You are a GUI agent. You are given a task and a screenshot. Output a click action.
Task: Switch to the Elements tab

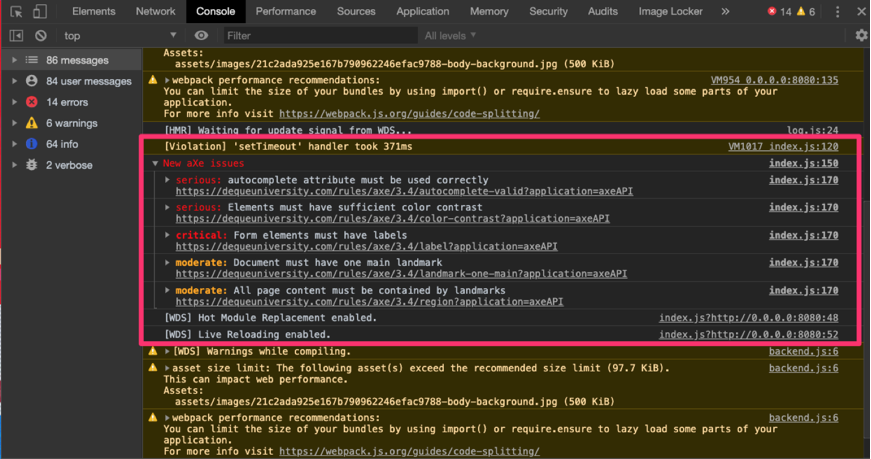pyautogui.click(x=93, y=11)
